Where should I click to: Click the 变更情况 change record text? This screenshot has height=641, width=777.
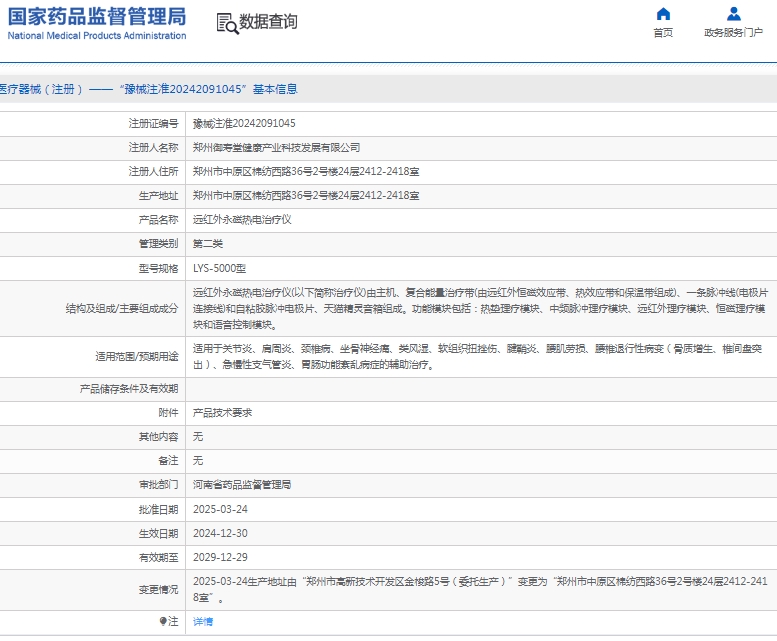[480, 589]
